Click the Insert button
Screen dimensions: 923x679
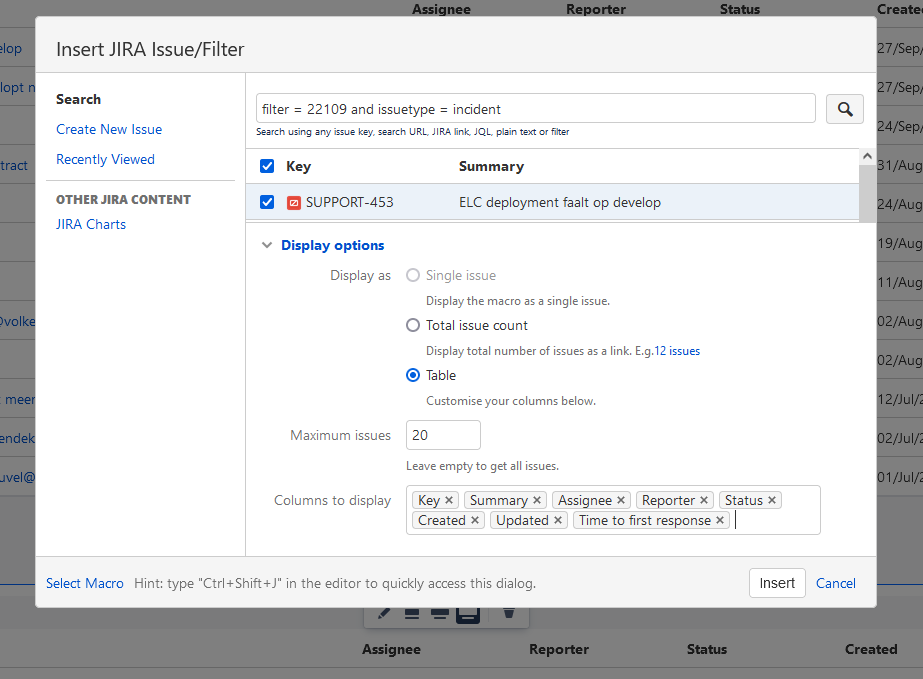coord(777,583)
